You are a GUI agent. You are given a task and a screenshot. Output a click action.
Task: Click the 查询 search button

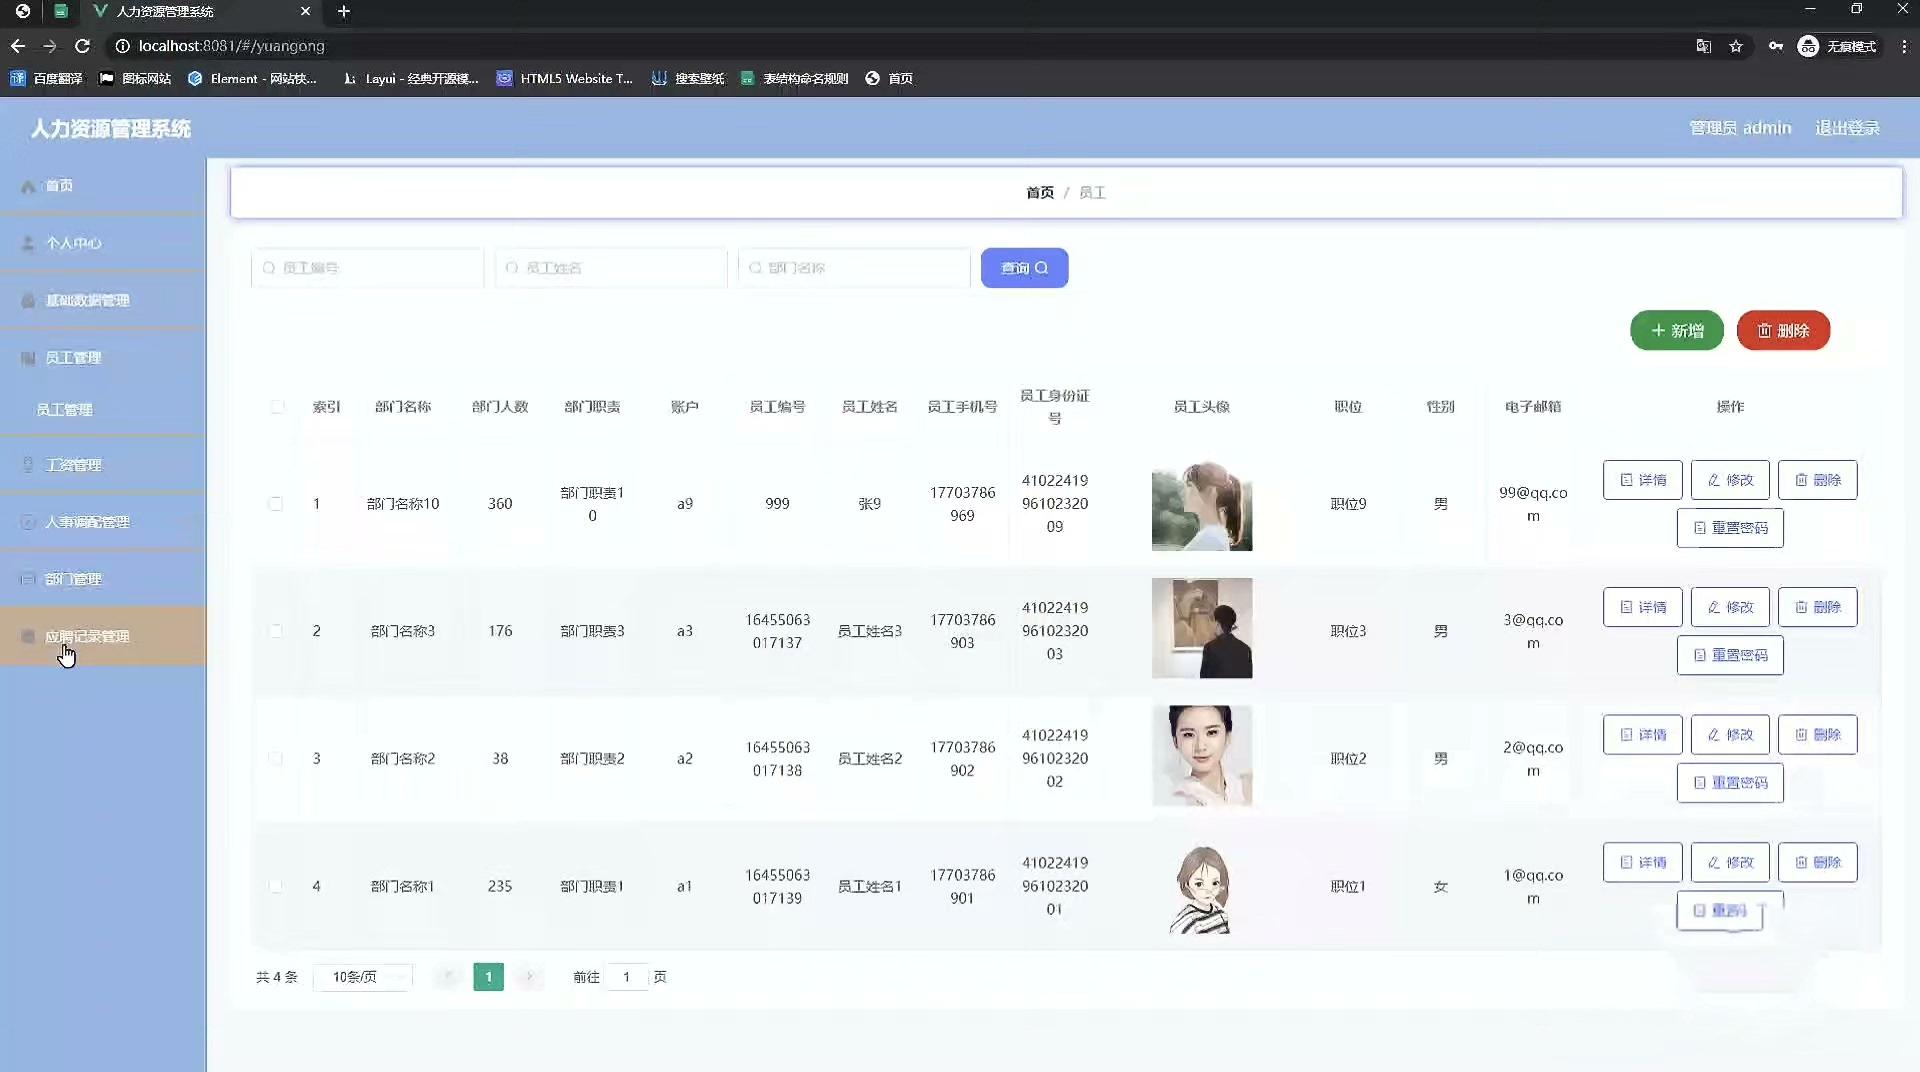point(1024,268)
